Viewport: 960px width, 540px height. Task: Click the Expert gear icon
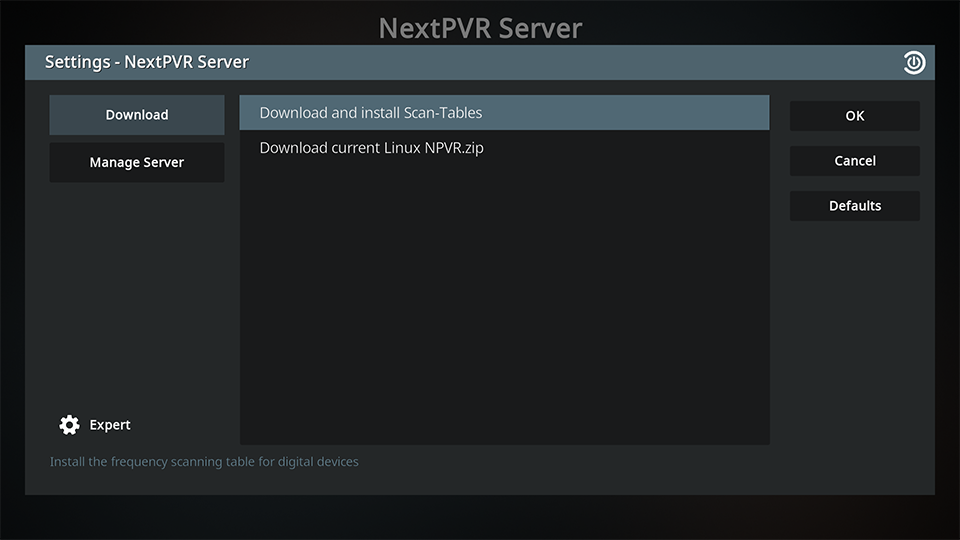[69, 425]
